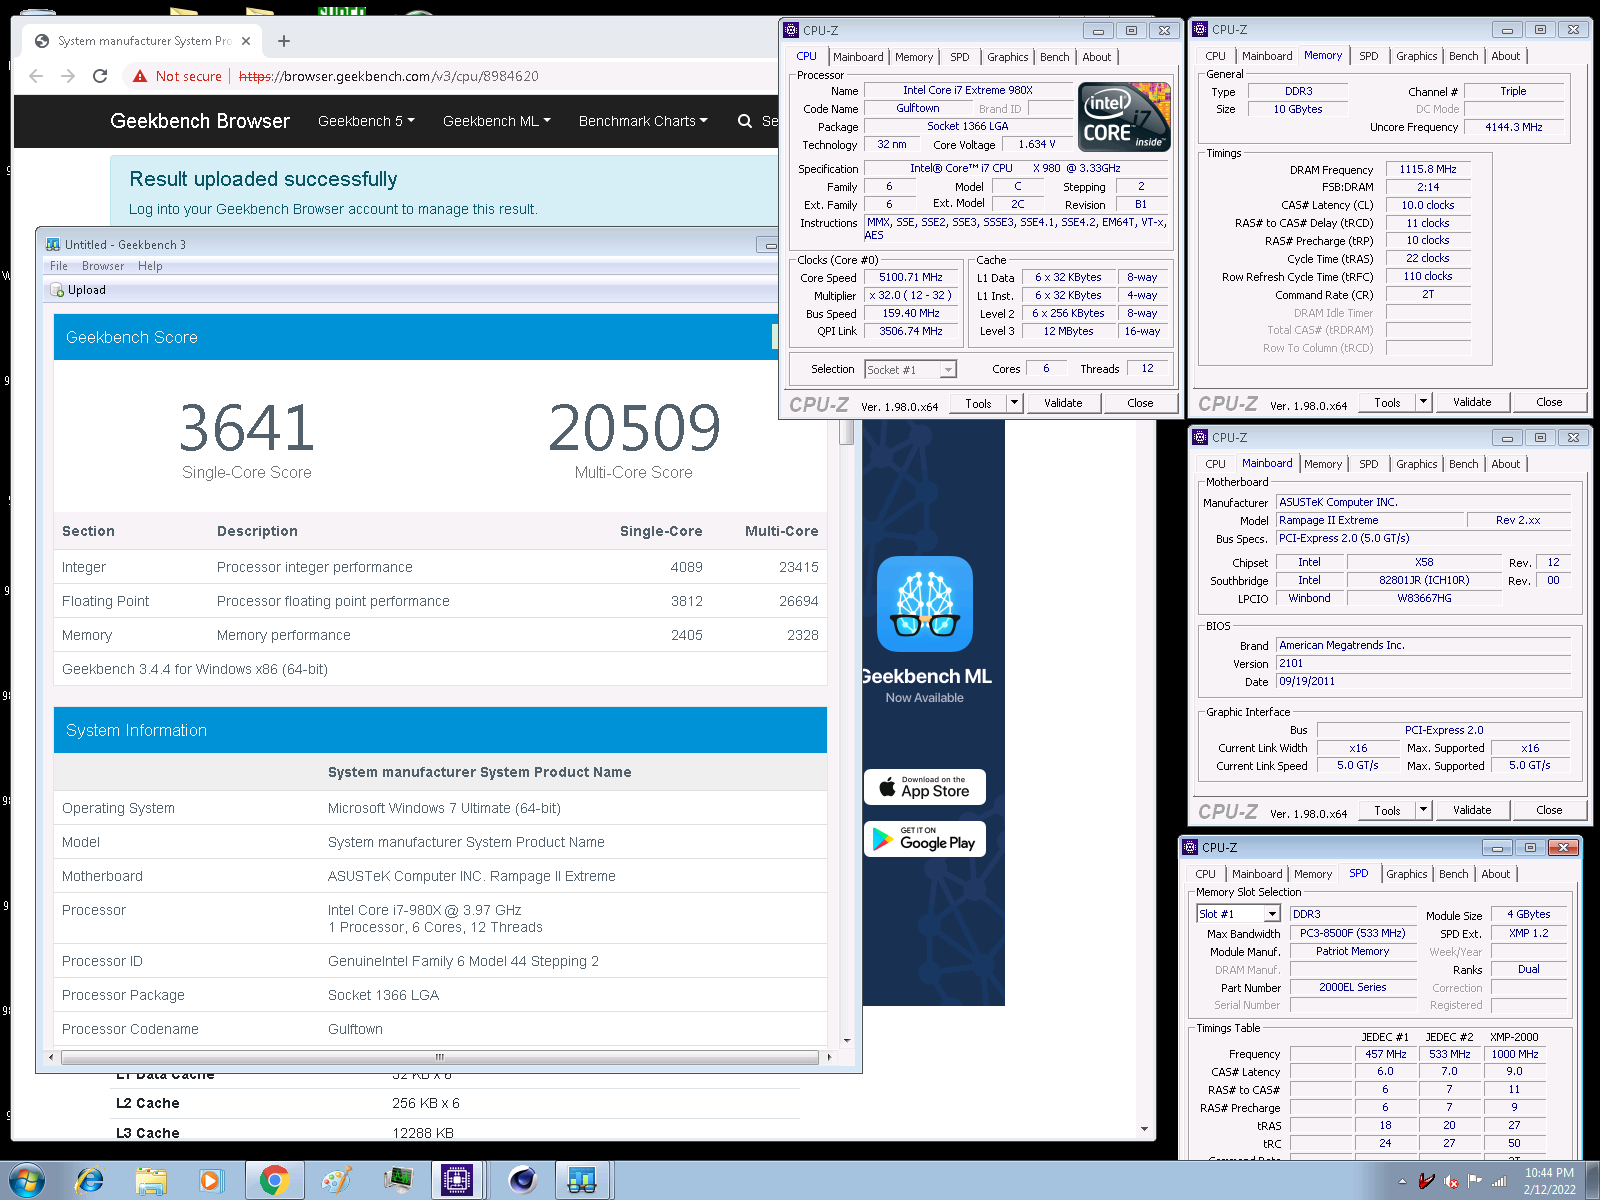Viewport: 1600px width, 1200px height.
Task: Click the red tray icon
Action: [x=1427, y=1181]
